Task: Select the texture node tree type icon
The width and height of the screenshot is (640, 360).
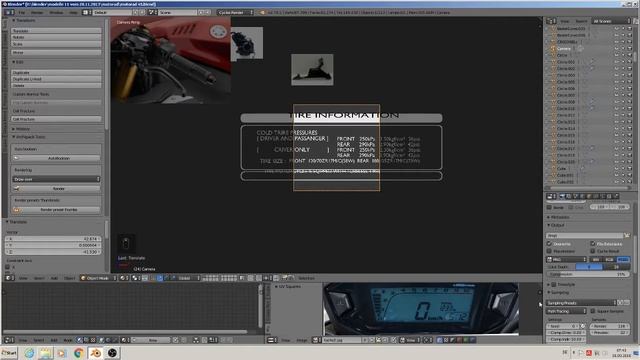Action: pos(93,340)
